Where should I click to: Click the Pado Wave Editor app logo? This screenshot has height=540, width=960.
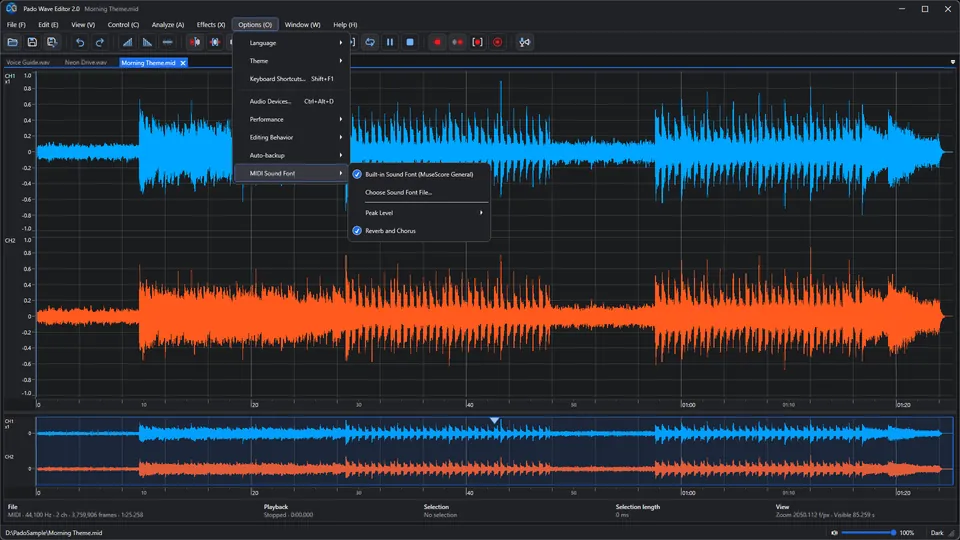[11, 9]
